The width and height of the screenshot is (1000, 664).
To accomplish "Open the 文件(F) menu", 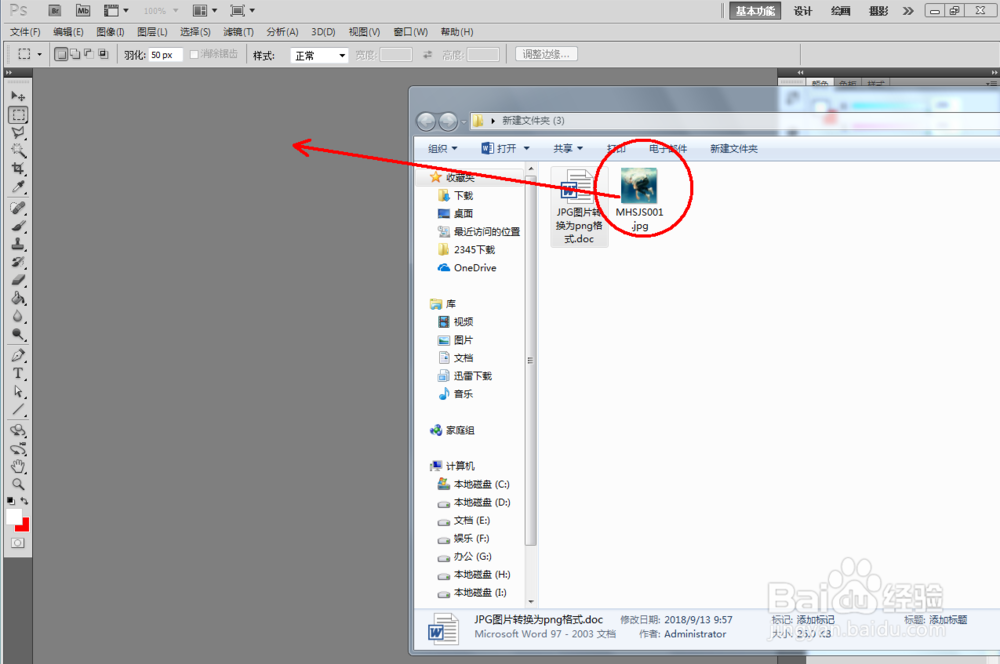I will (x=25, y=32).
